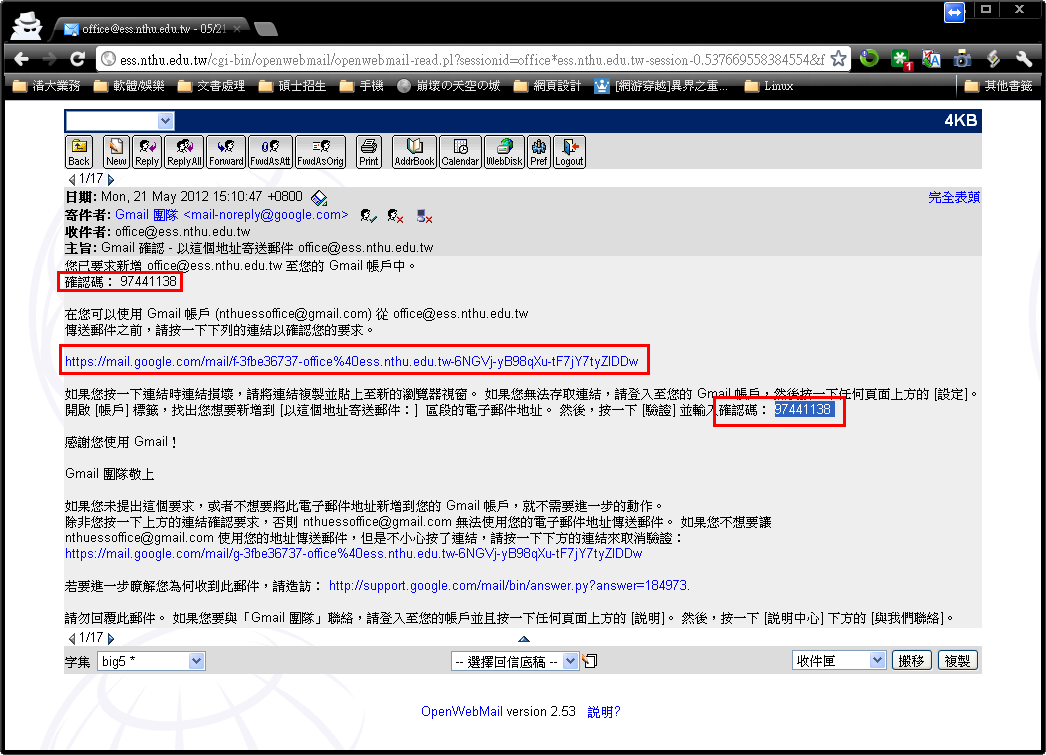The width and height of the screenshot is (1046, 755).
Task: Expand the 選擇回信底稿 dropdown
Action: (x=514, y=661)
